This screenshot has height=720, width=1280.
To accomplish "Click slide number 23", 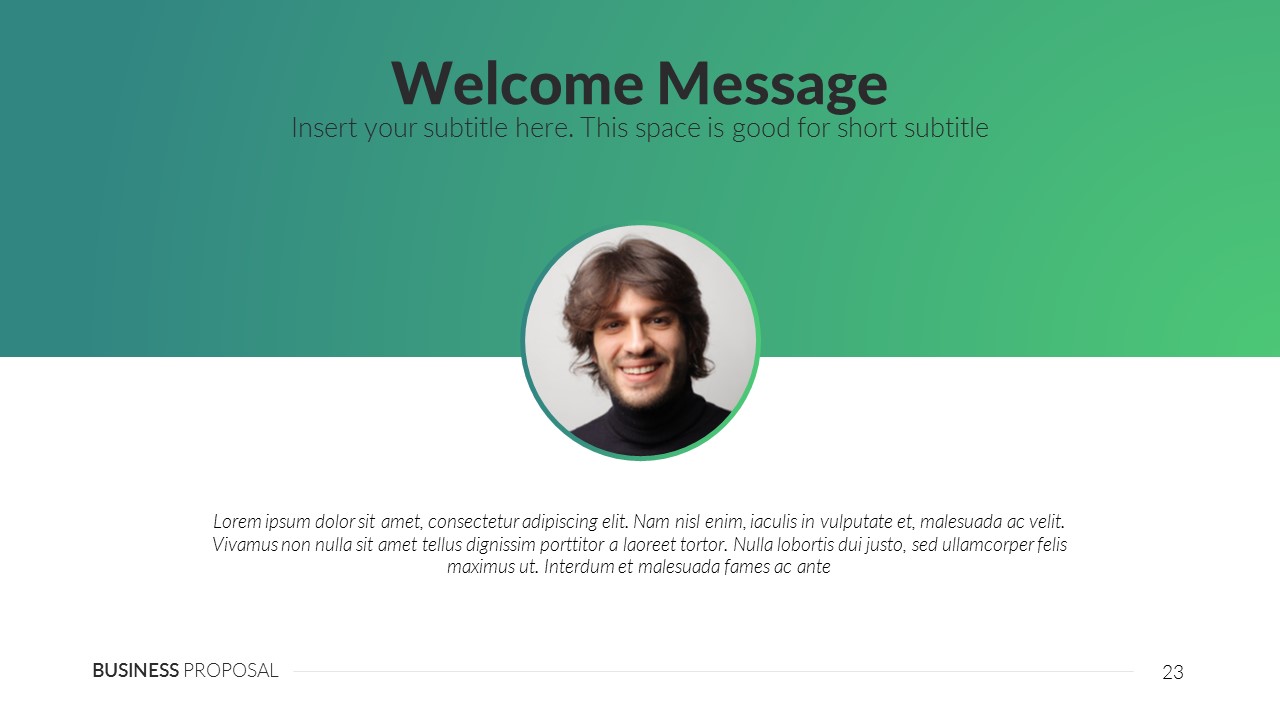I will 1173,672.
